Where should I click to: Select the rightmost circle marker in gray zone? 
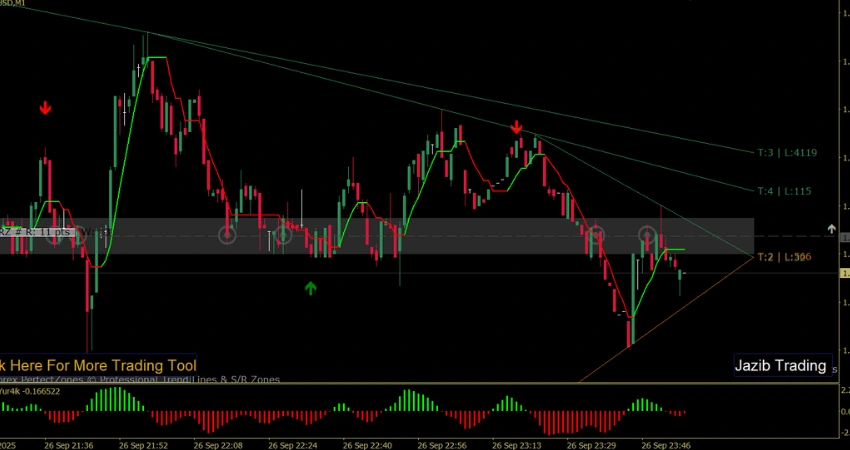coord(648,235)
